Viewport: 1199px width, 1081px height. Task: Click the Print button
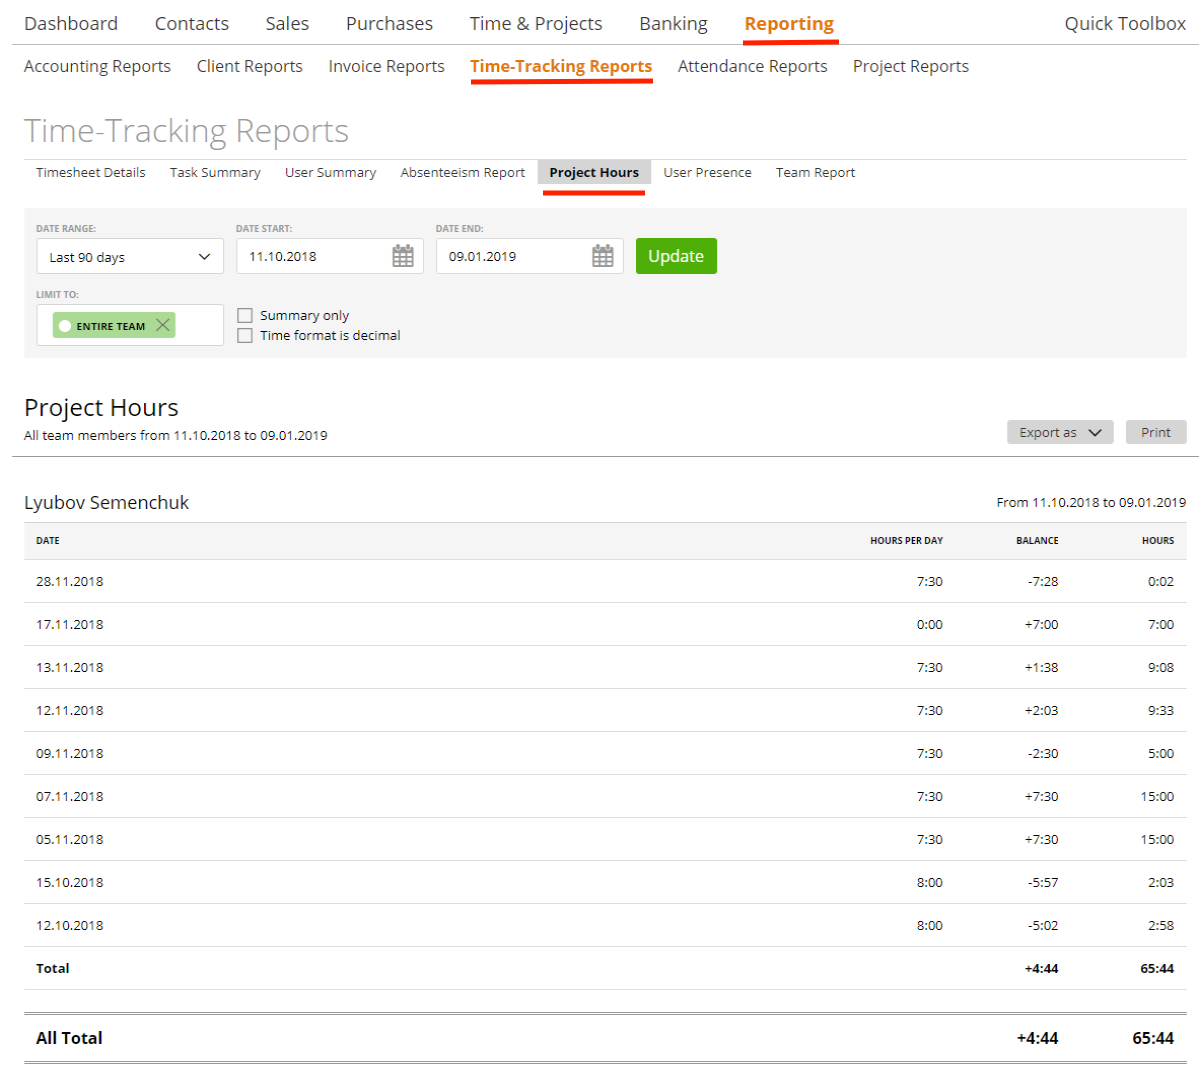click(1156, 431)
